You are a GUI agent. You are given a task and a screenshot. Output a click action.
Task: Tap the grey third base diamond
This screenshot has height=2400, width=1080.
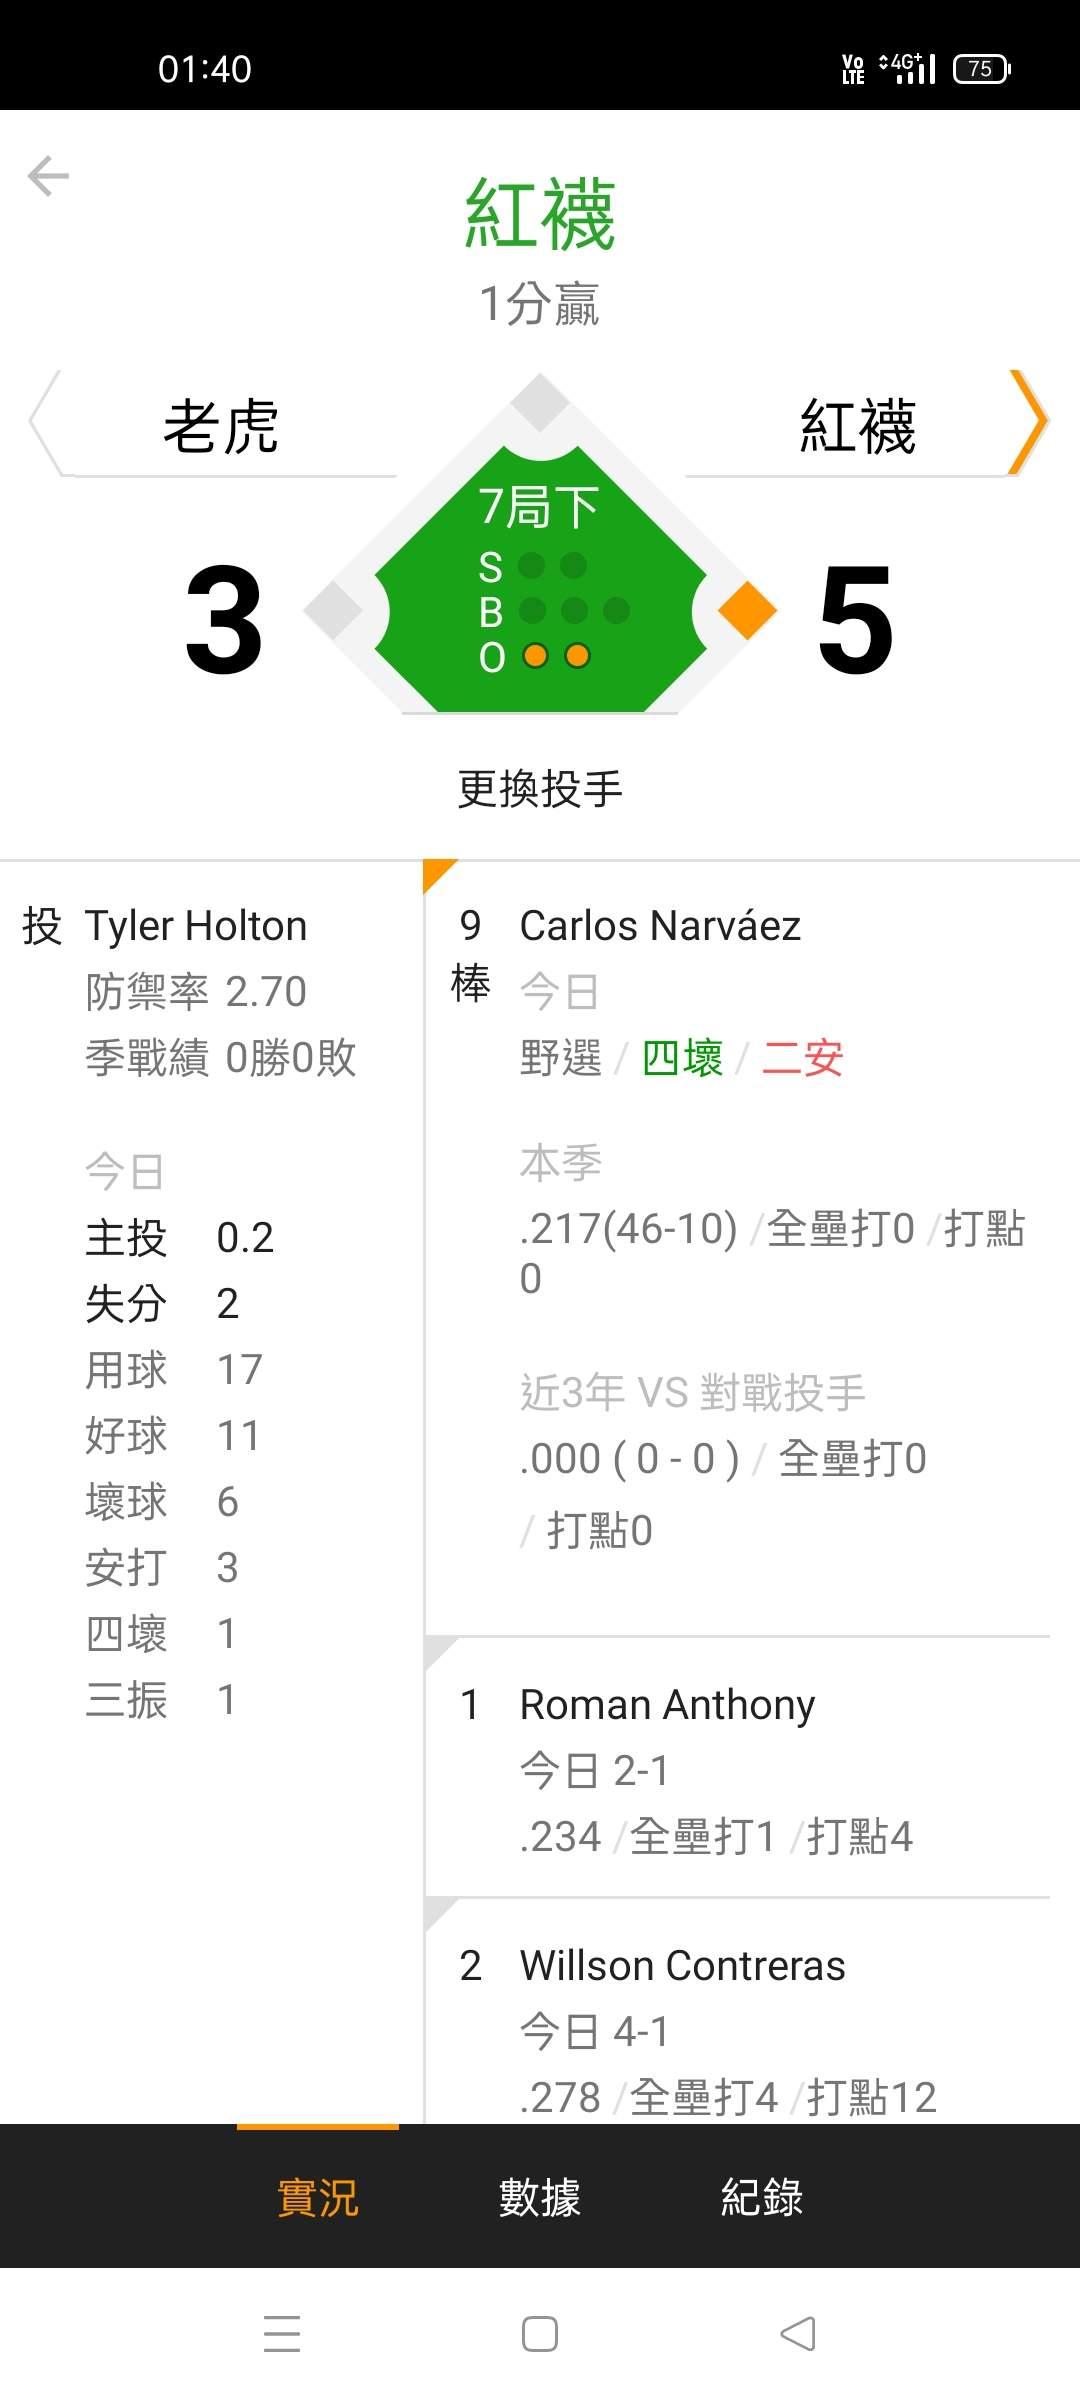(x=333, y=609)
